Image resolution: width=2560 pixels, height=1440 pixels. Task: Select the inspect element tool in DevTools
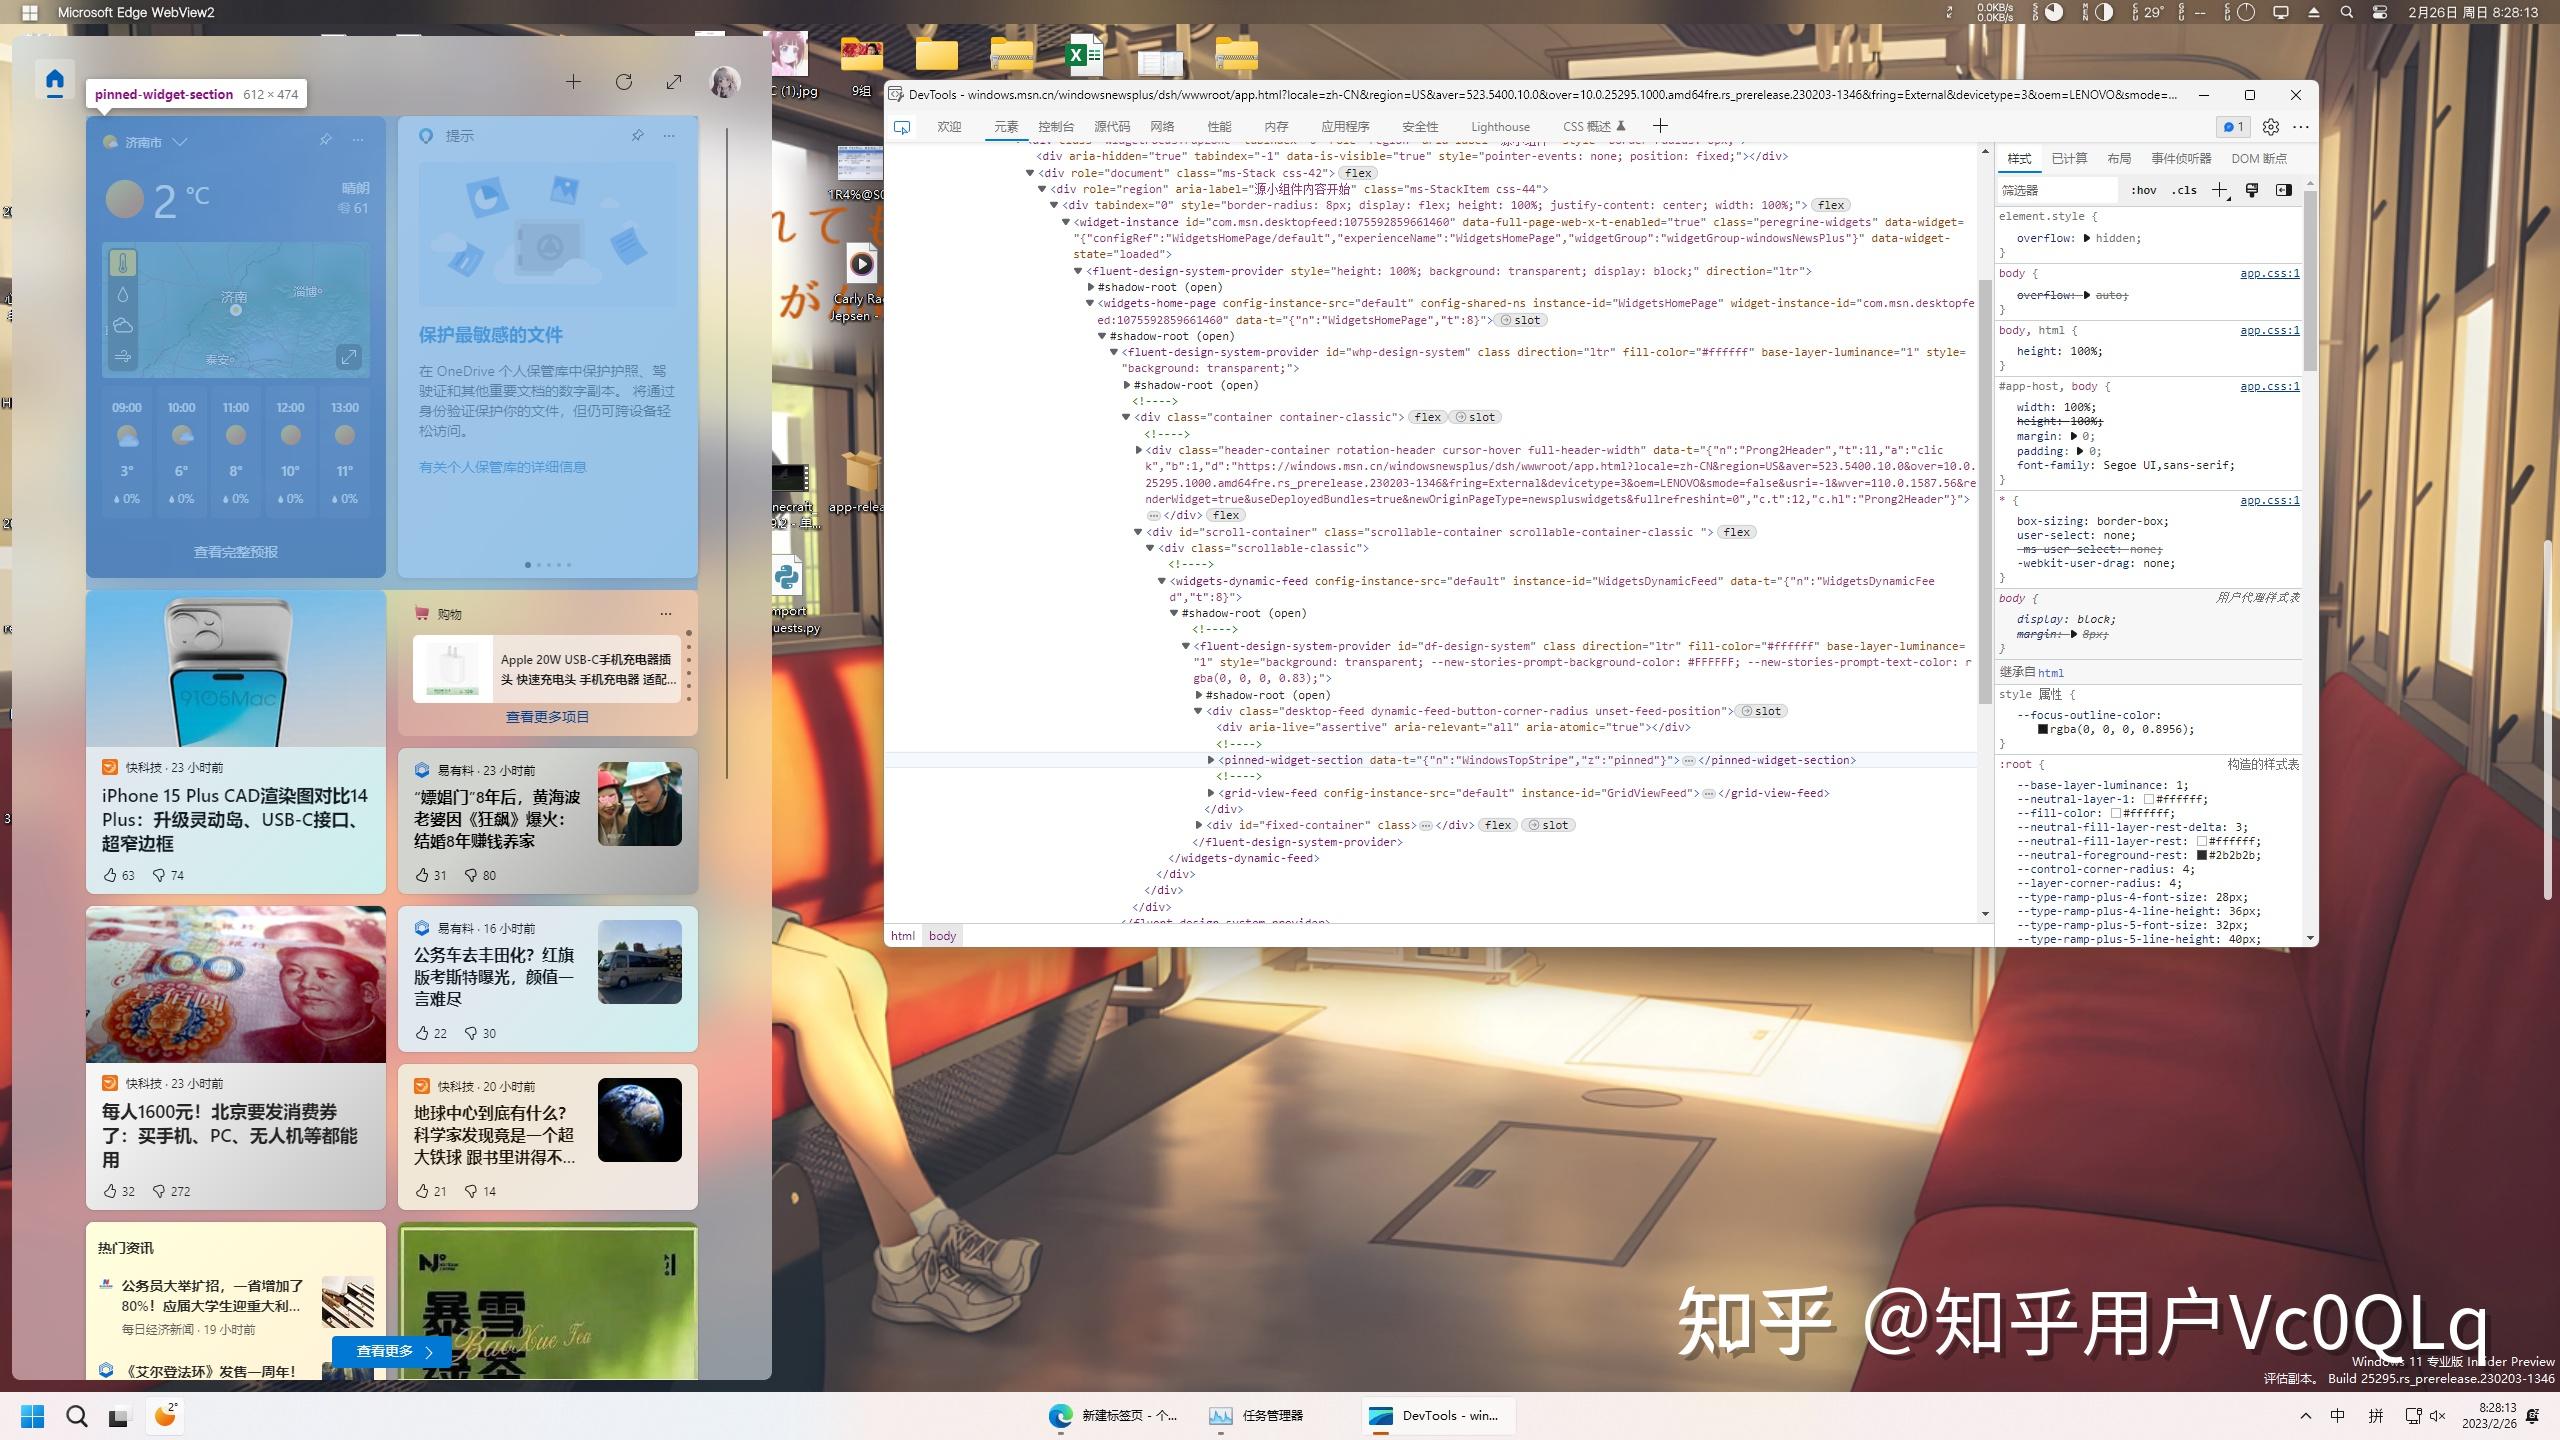point(902,127)
